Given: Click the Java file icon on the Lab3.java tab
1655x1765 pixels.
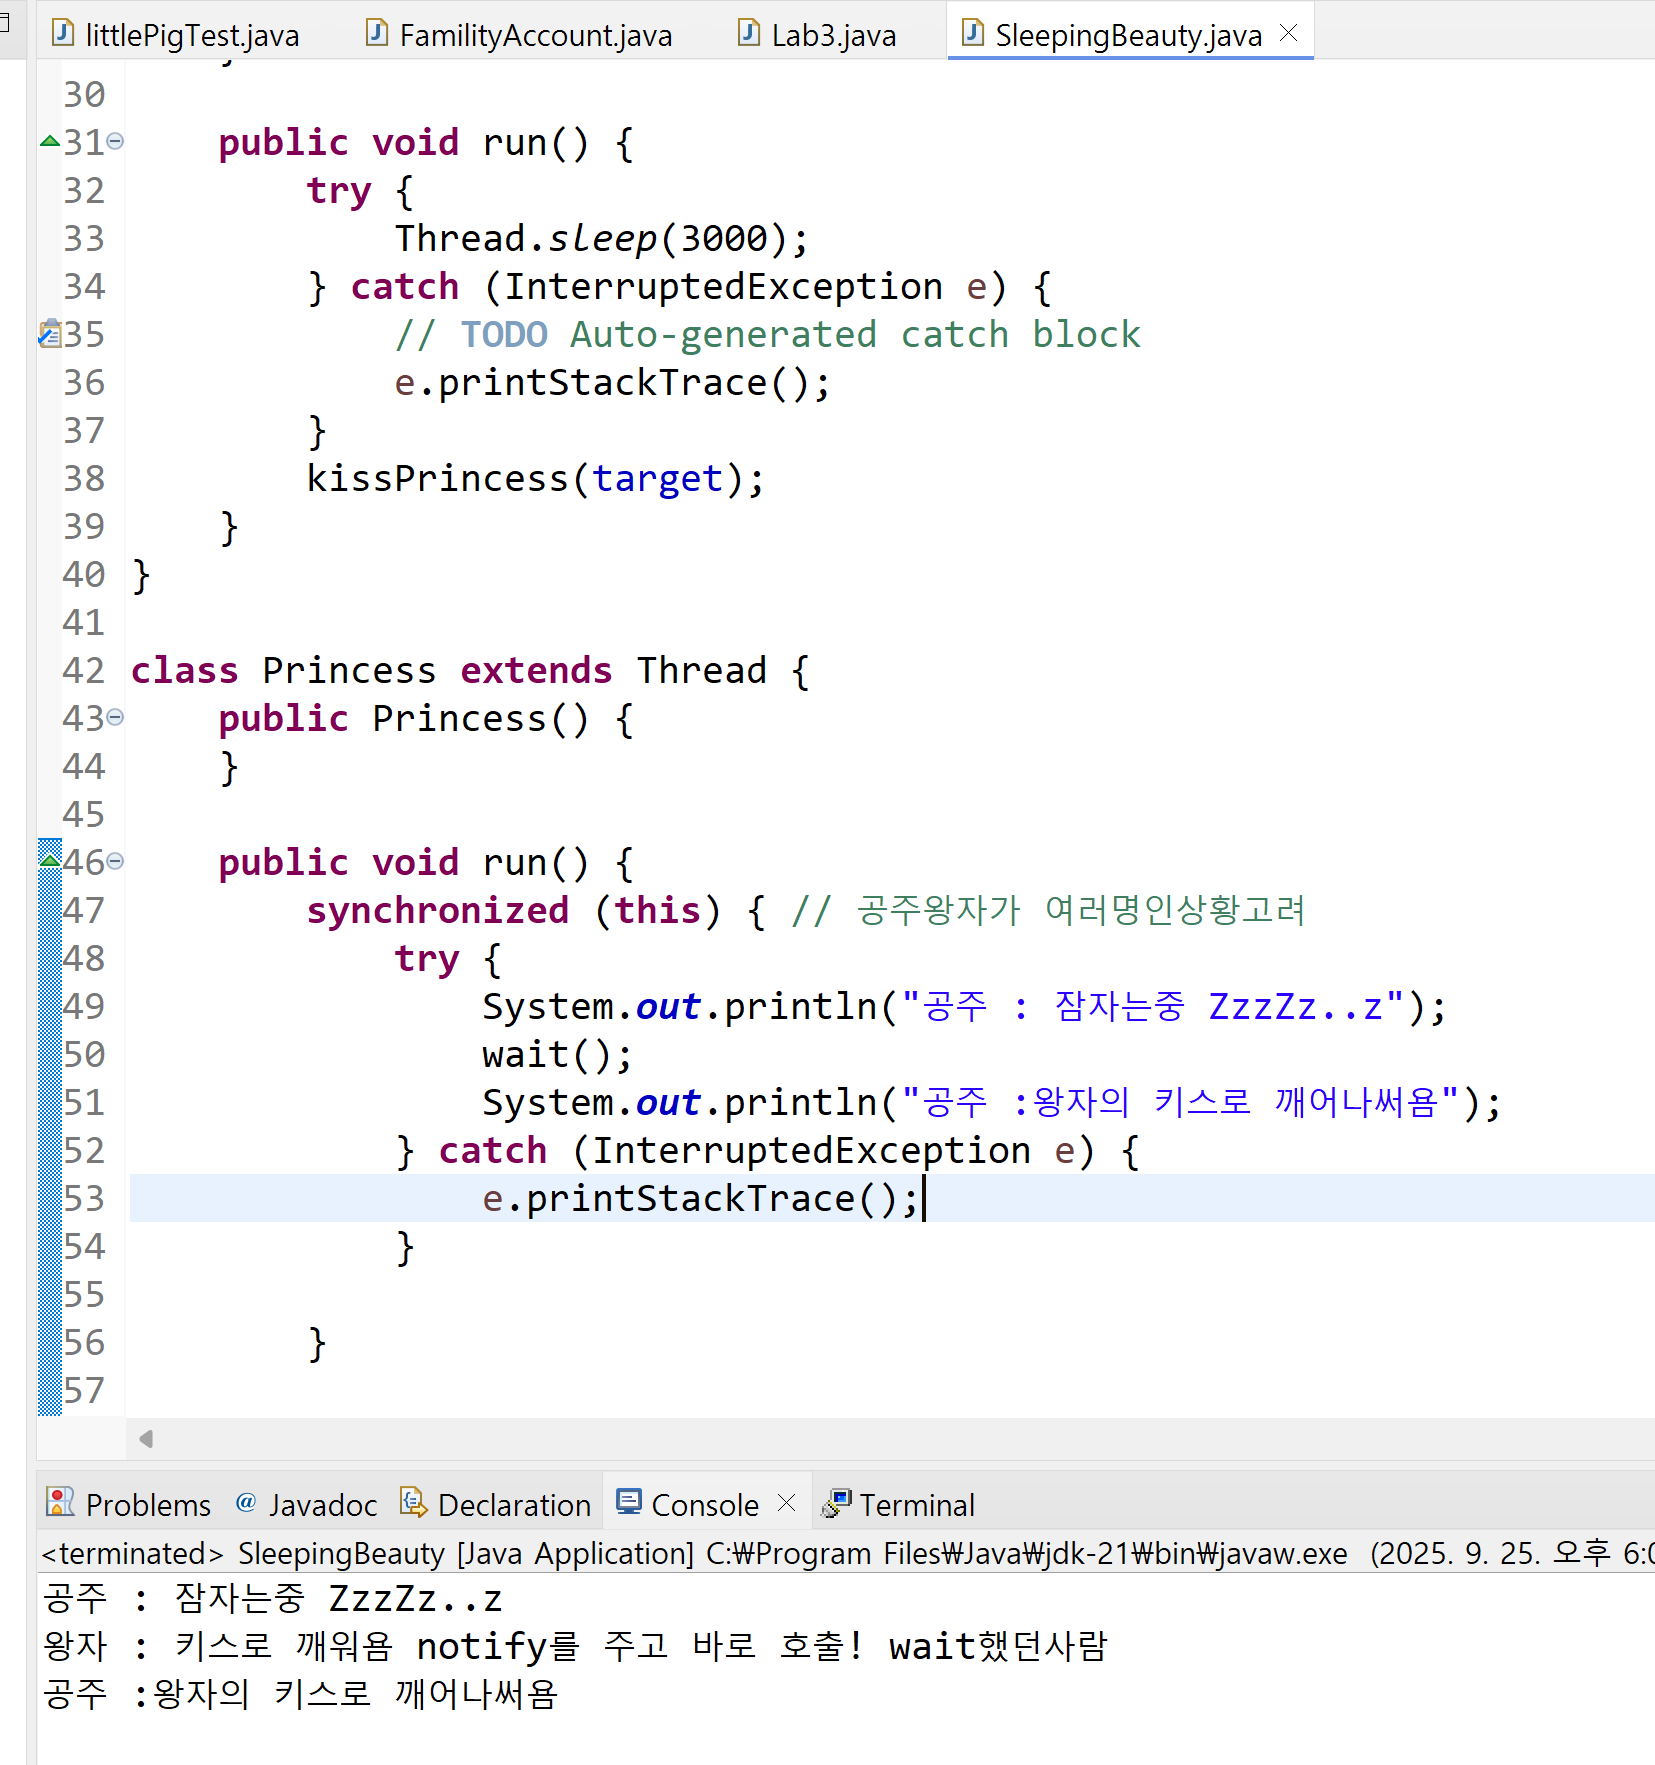Looking at the screenshot, I should click(749, 34).
